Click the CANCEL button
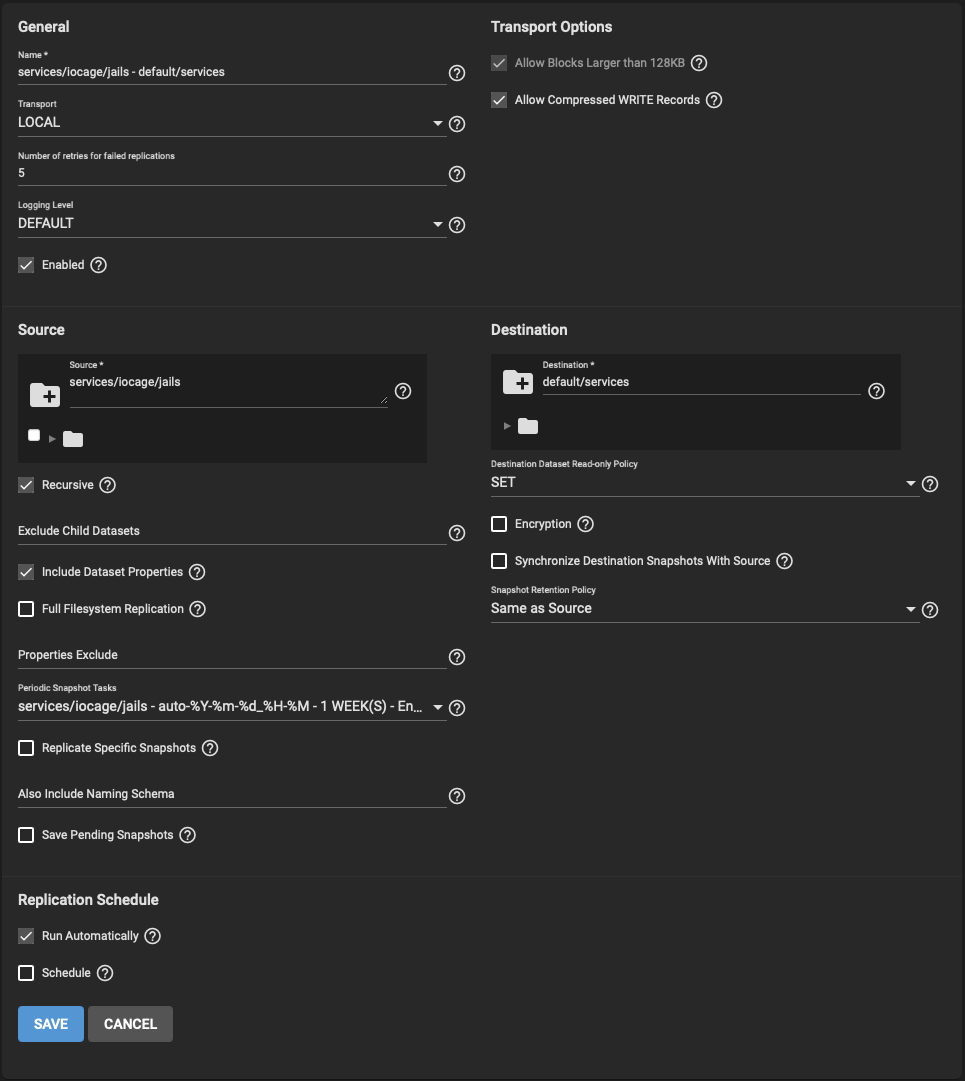Viewport: 965px width, 1081px height. (x=130, y=1024)
